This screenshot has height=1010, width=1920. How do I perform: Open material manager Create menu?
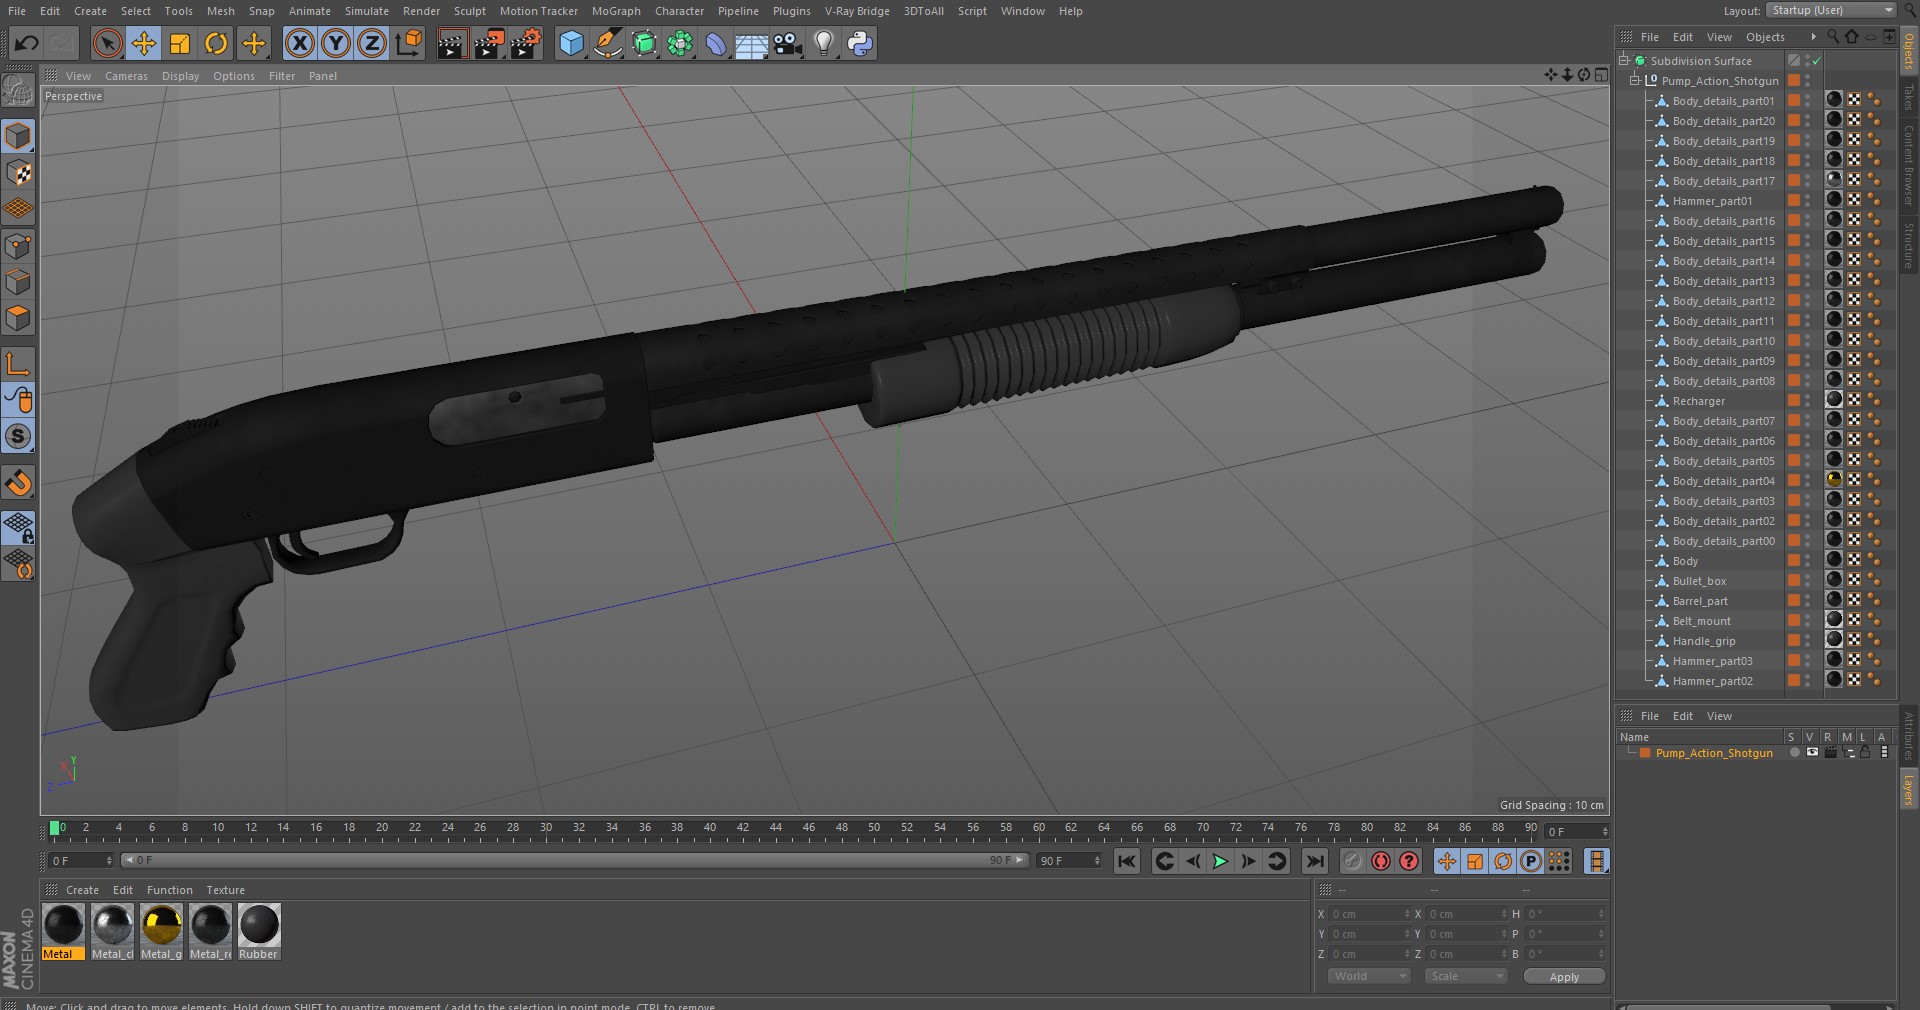click(82, 890)
